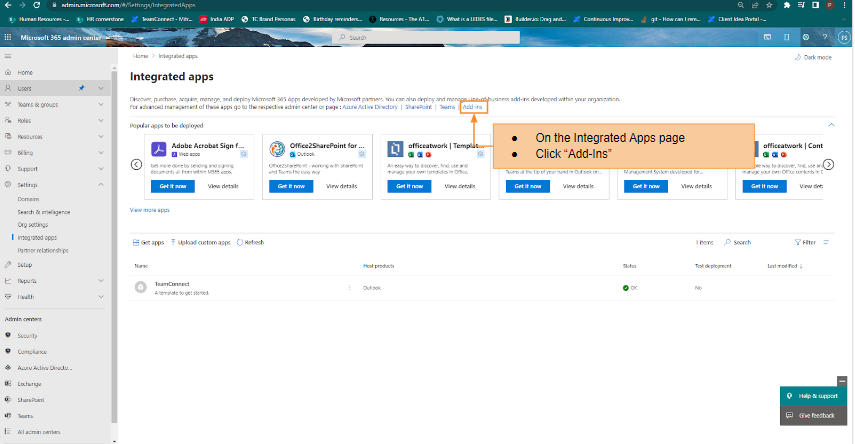Go to Home breadcrumb

tap(140, 56)
